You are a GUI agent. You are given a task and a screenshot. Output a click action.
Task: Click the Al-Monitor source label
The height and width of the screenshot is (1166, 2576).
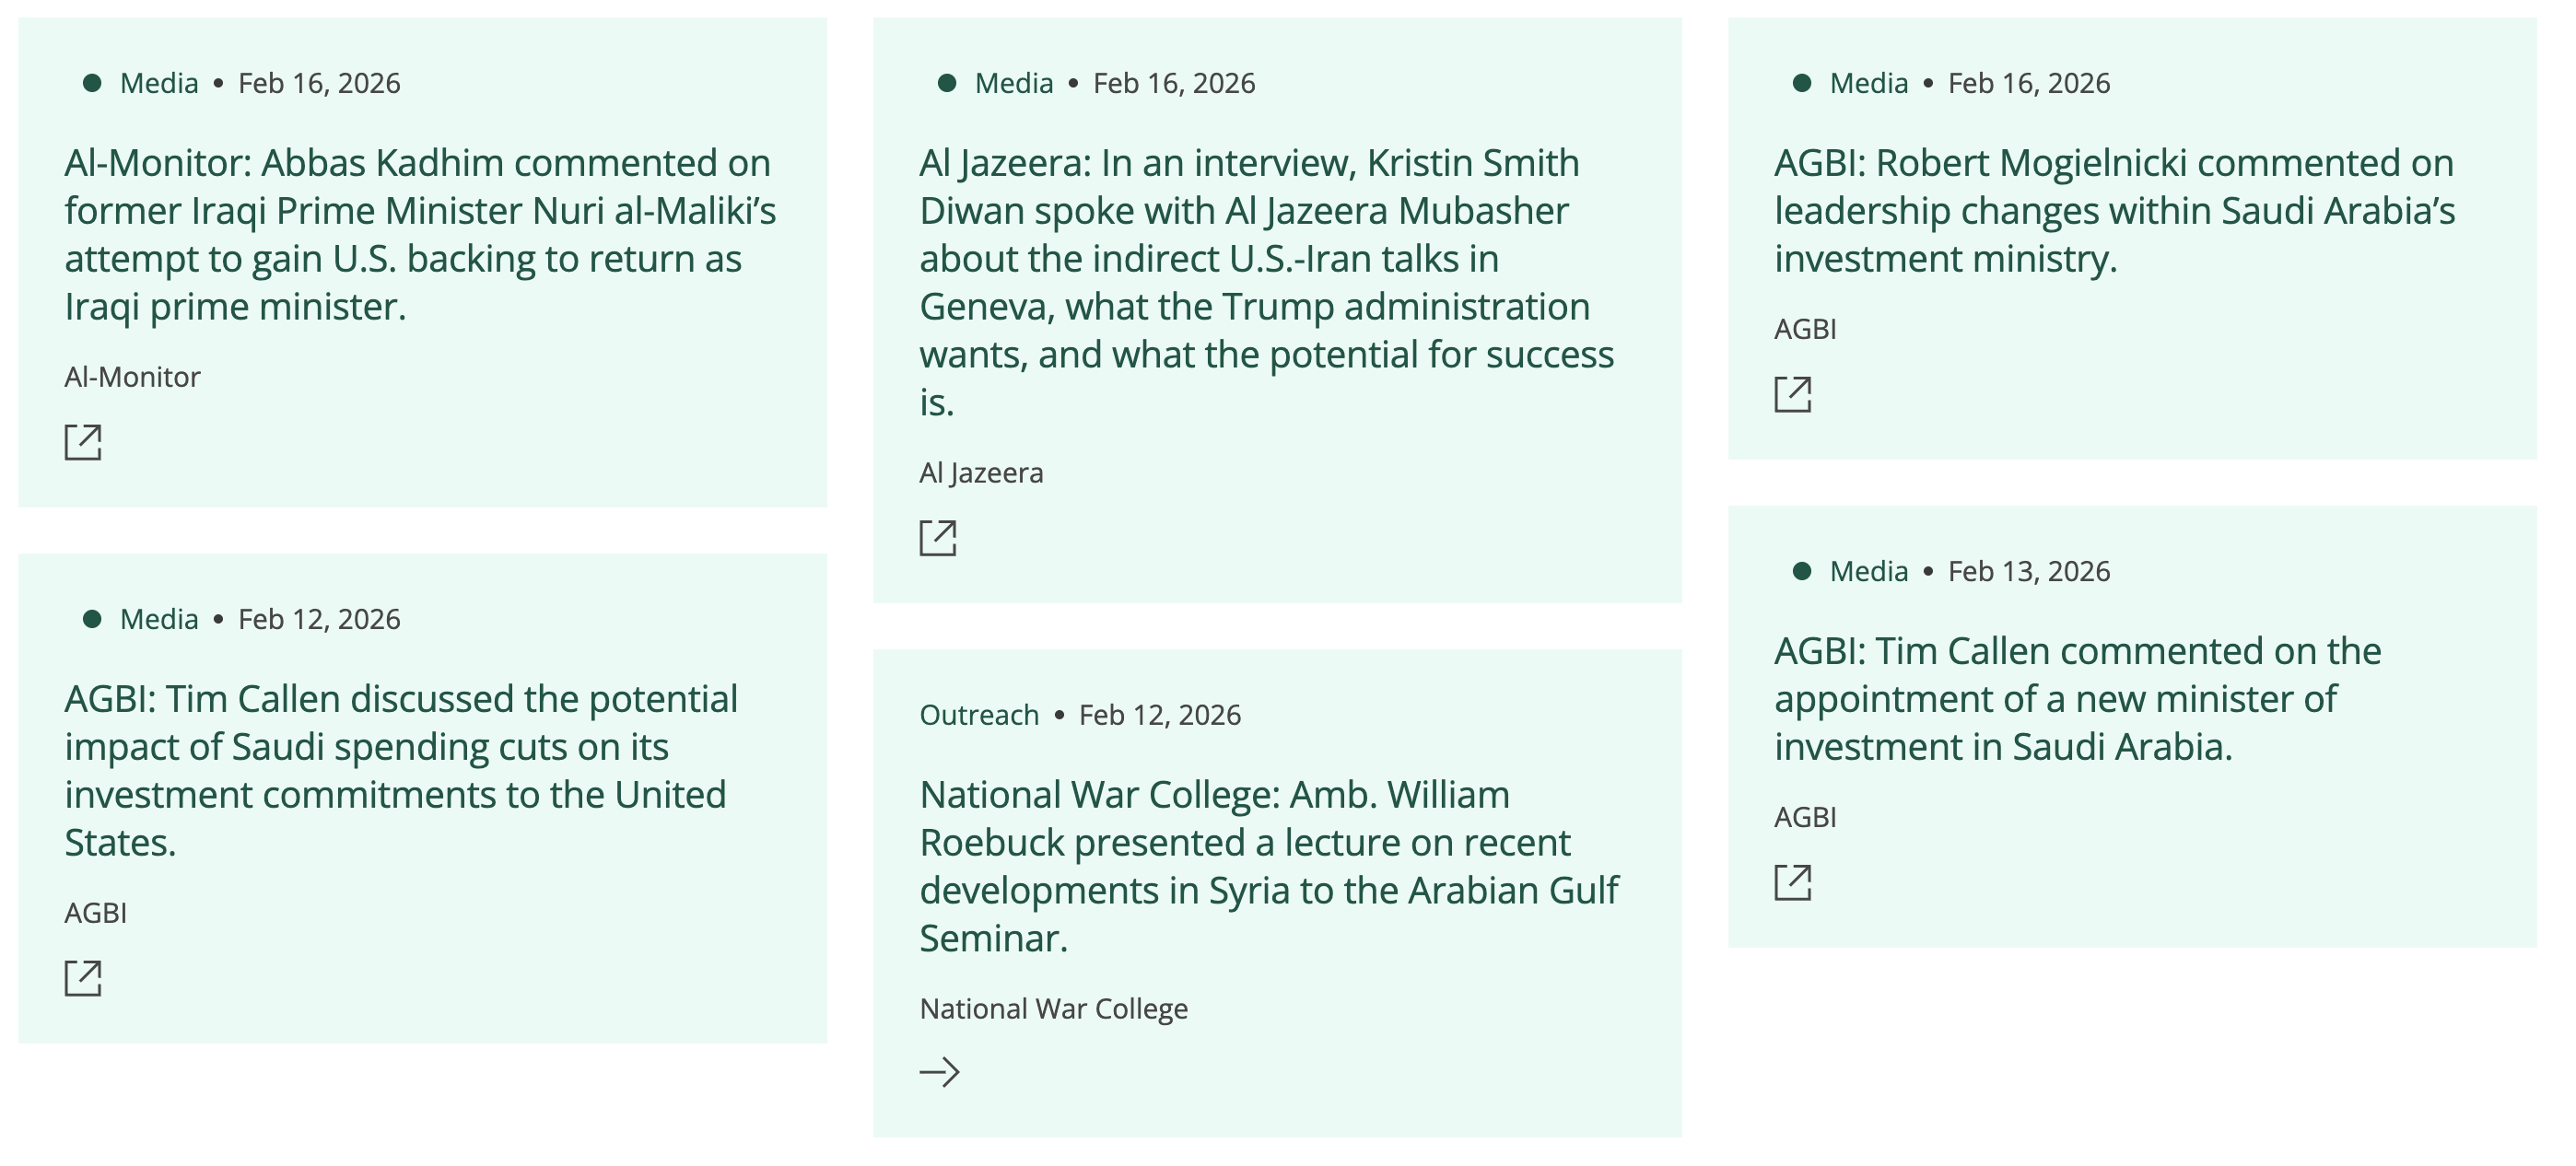point(132,377)
